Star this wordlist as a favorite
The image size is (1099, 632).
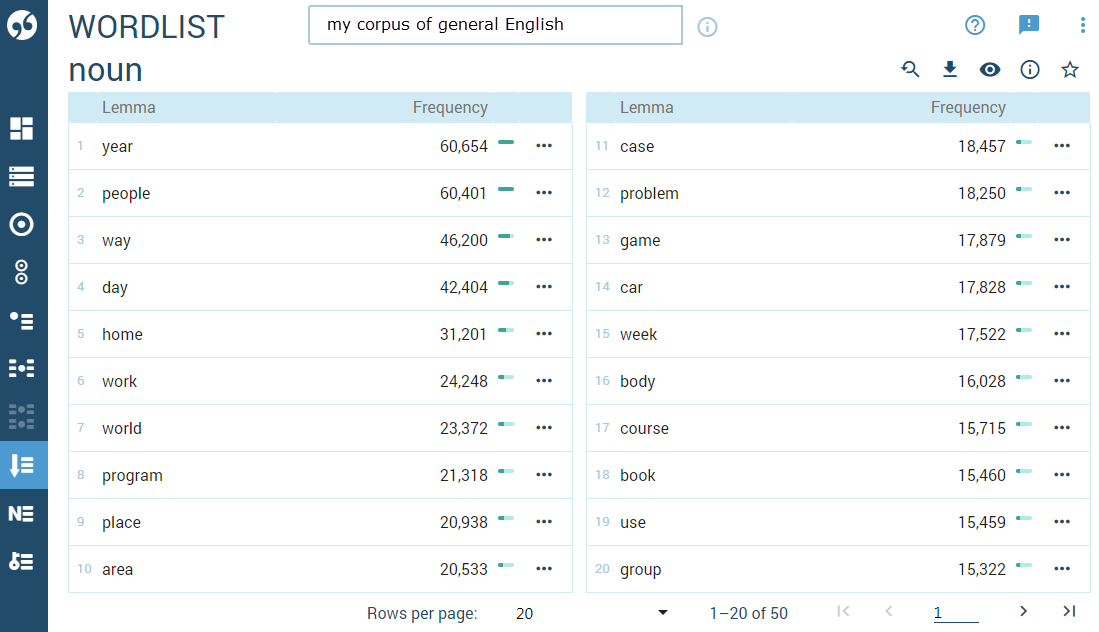click(x=1070, y=69)
